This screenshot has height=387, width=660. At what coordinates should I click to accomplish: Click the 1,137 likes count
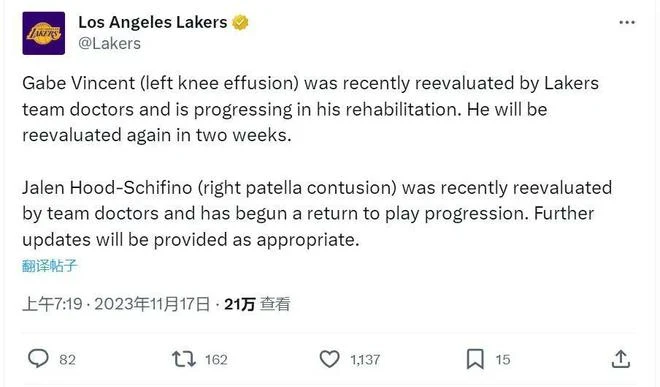tap(365, 360)
